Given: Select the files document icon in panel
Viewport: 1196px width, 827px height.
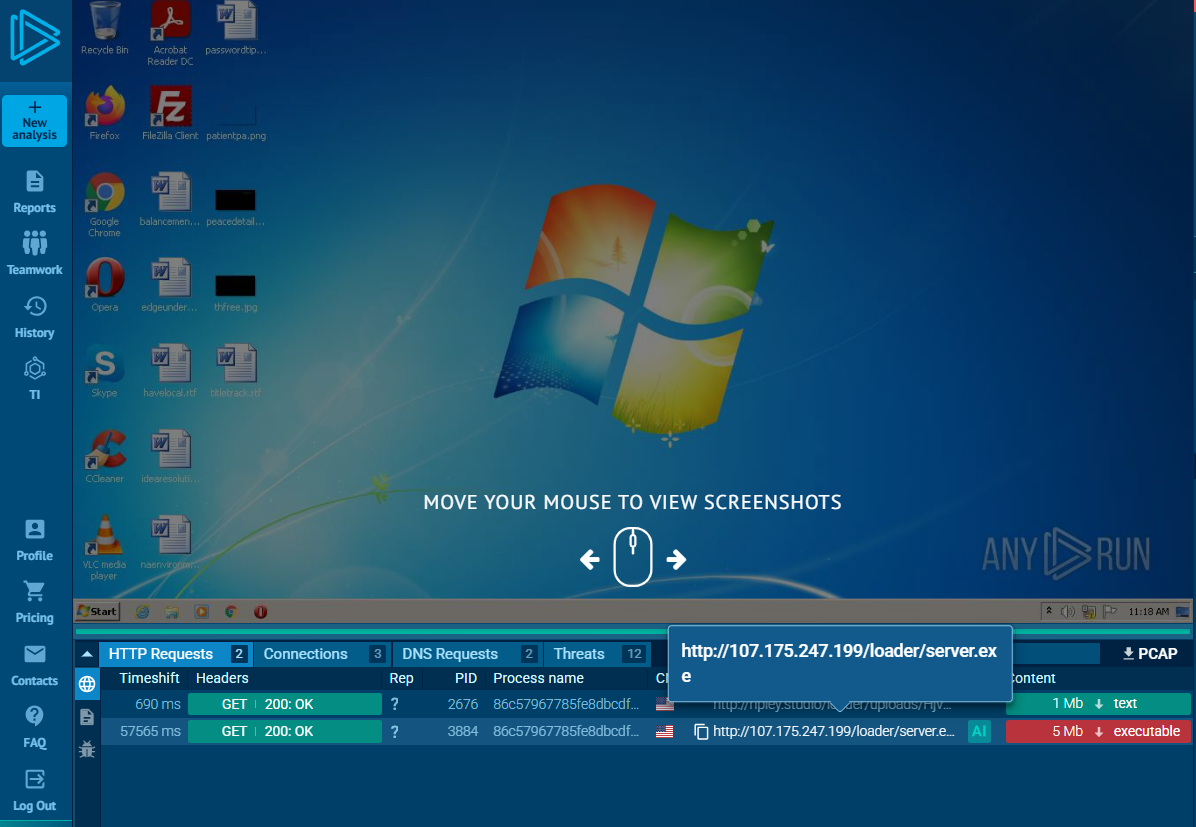Looking at the screenshot, I should [x=87, y=717].
